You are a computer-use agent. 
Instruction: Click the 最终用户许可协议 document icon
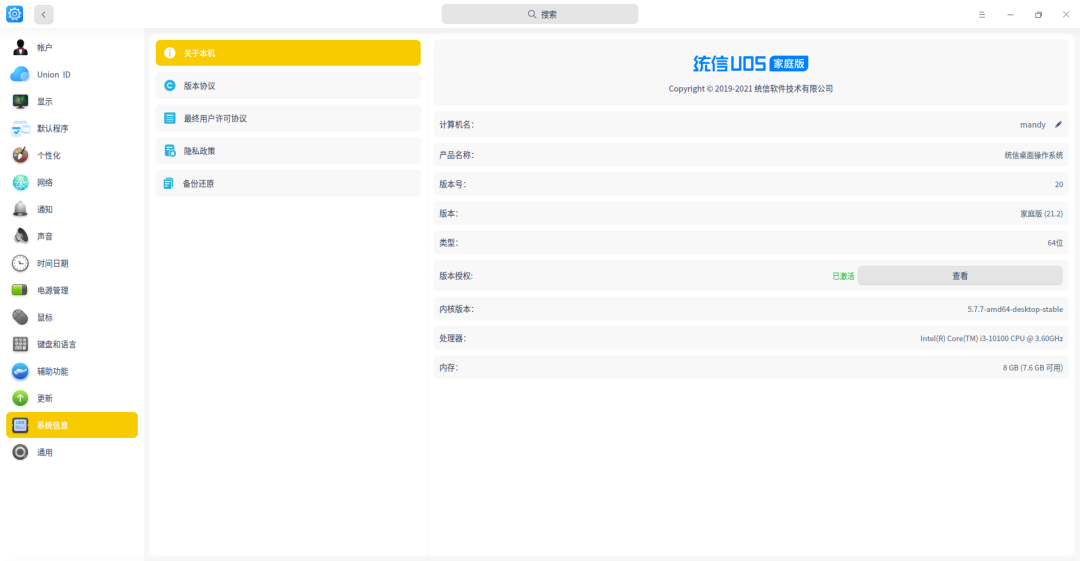coord(169,118)
